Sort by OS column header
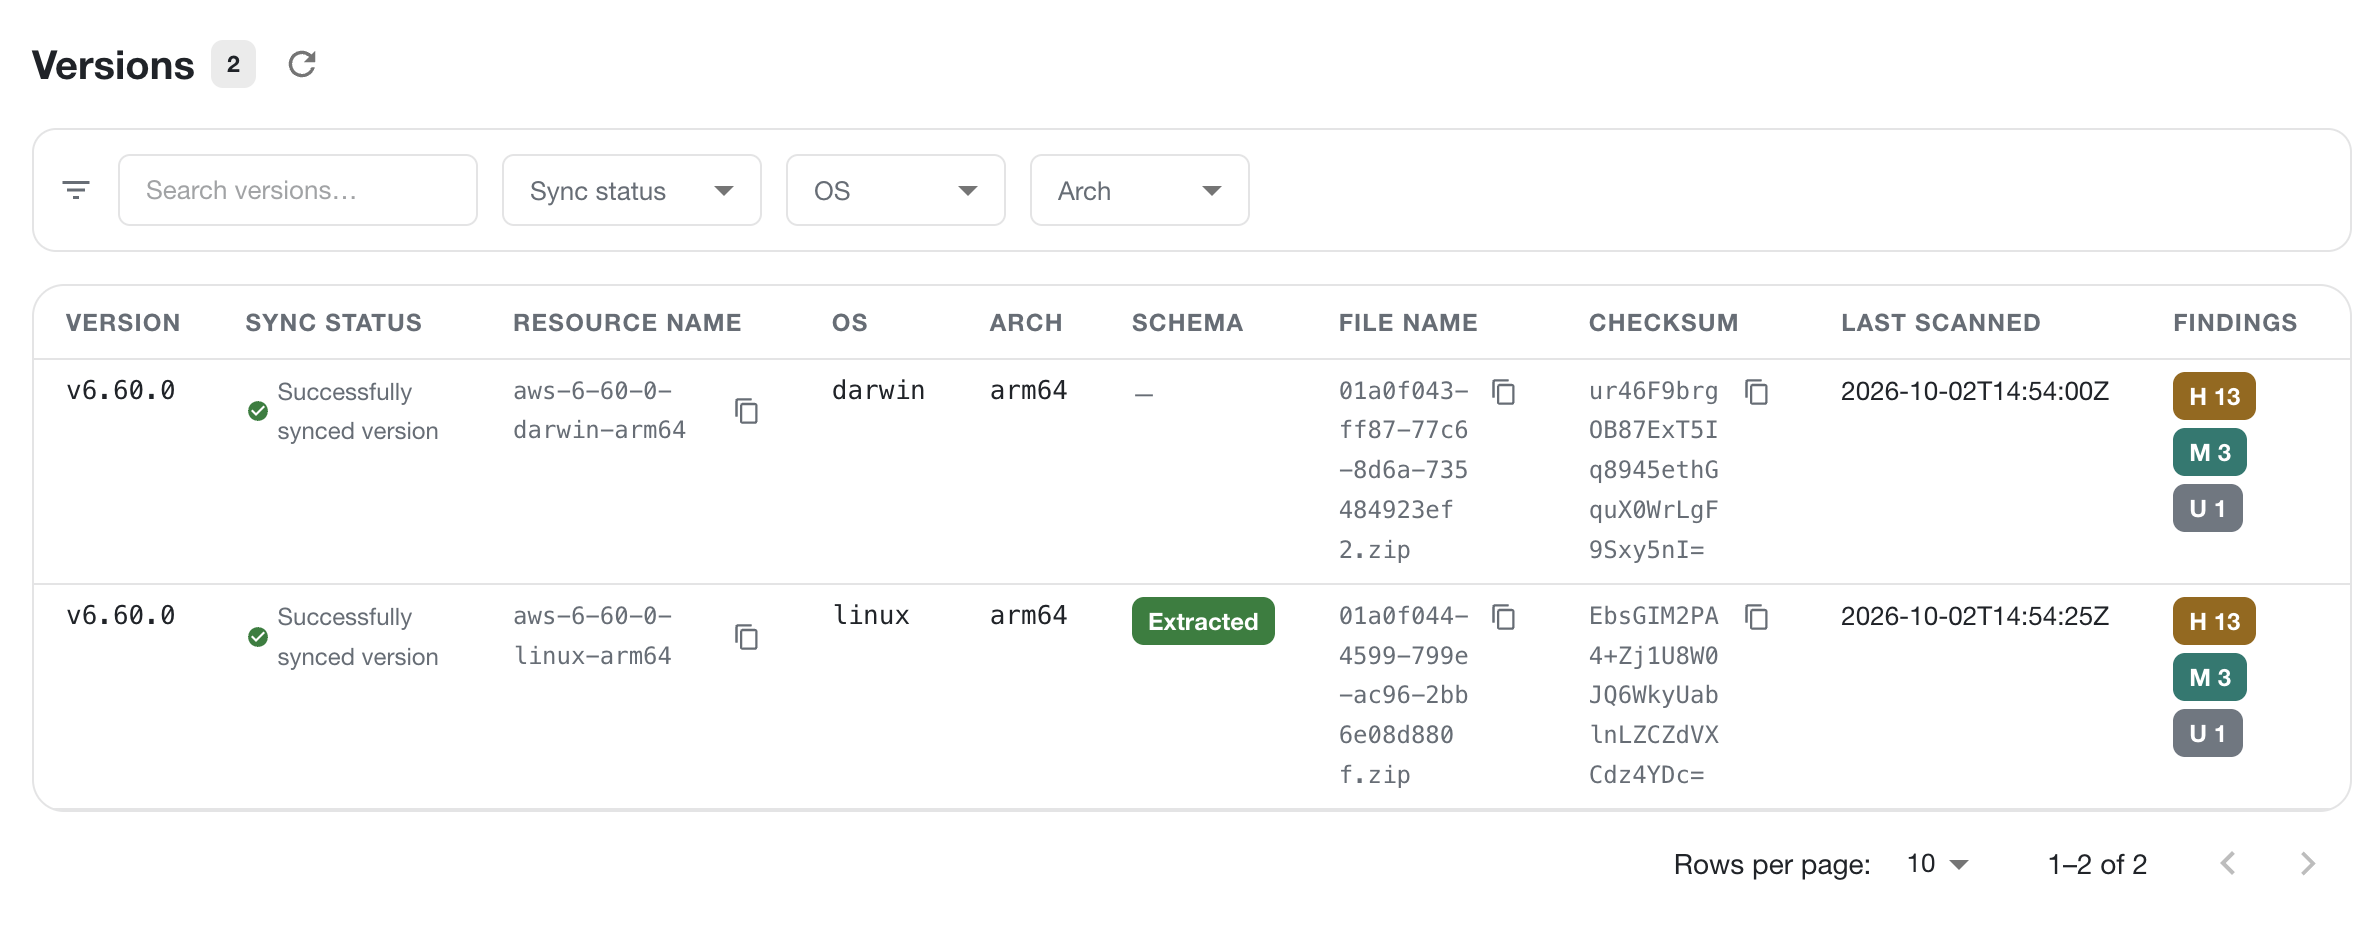 coord(850,323)
